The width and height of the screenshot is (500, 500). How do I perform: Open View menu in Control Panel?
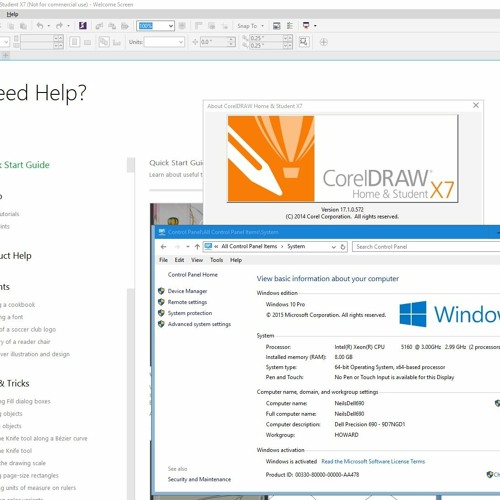point(197,260)
